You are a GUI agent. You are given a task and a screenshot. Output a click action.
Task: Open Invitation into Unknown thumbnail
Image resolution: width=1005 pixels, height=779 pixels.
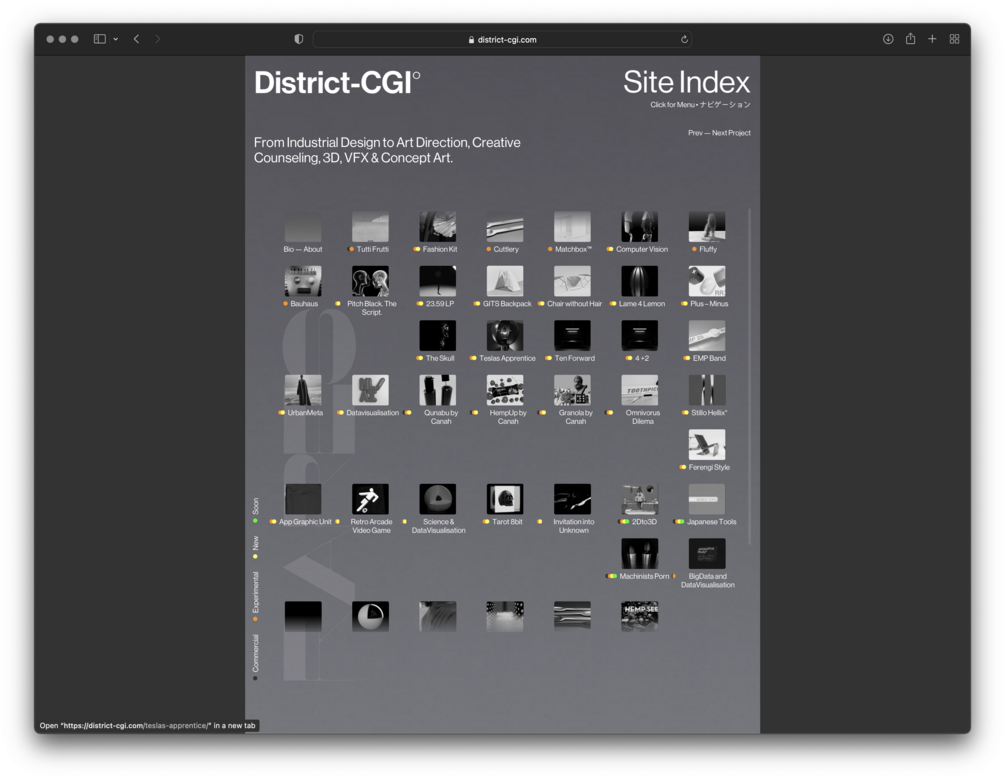572,499
